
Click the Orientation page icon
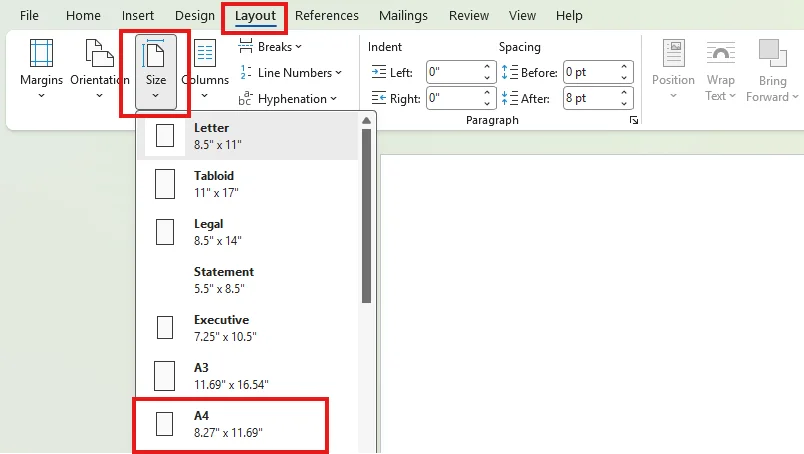(99, 53)
